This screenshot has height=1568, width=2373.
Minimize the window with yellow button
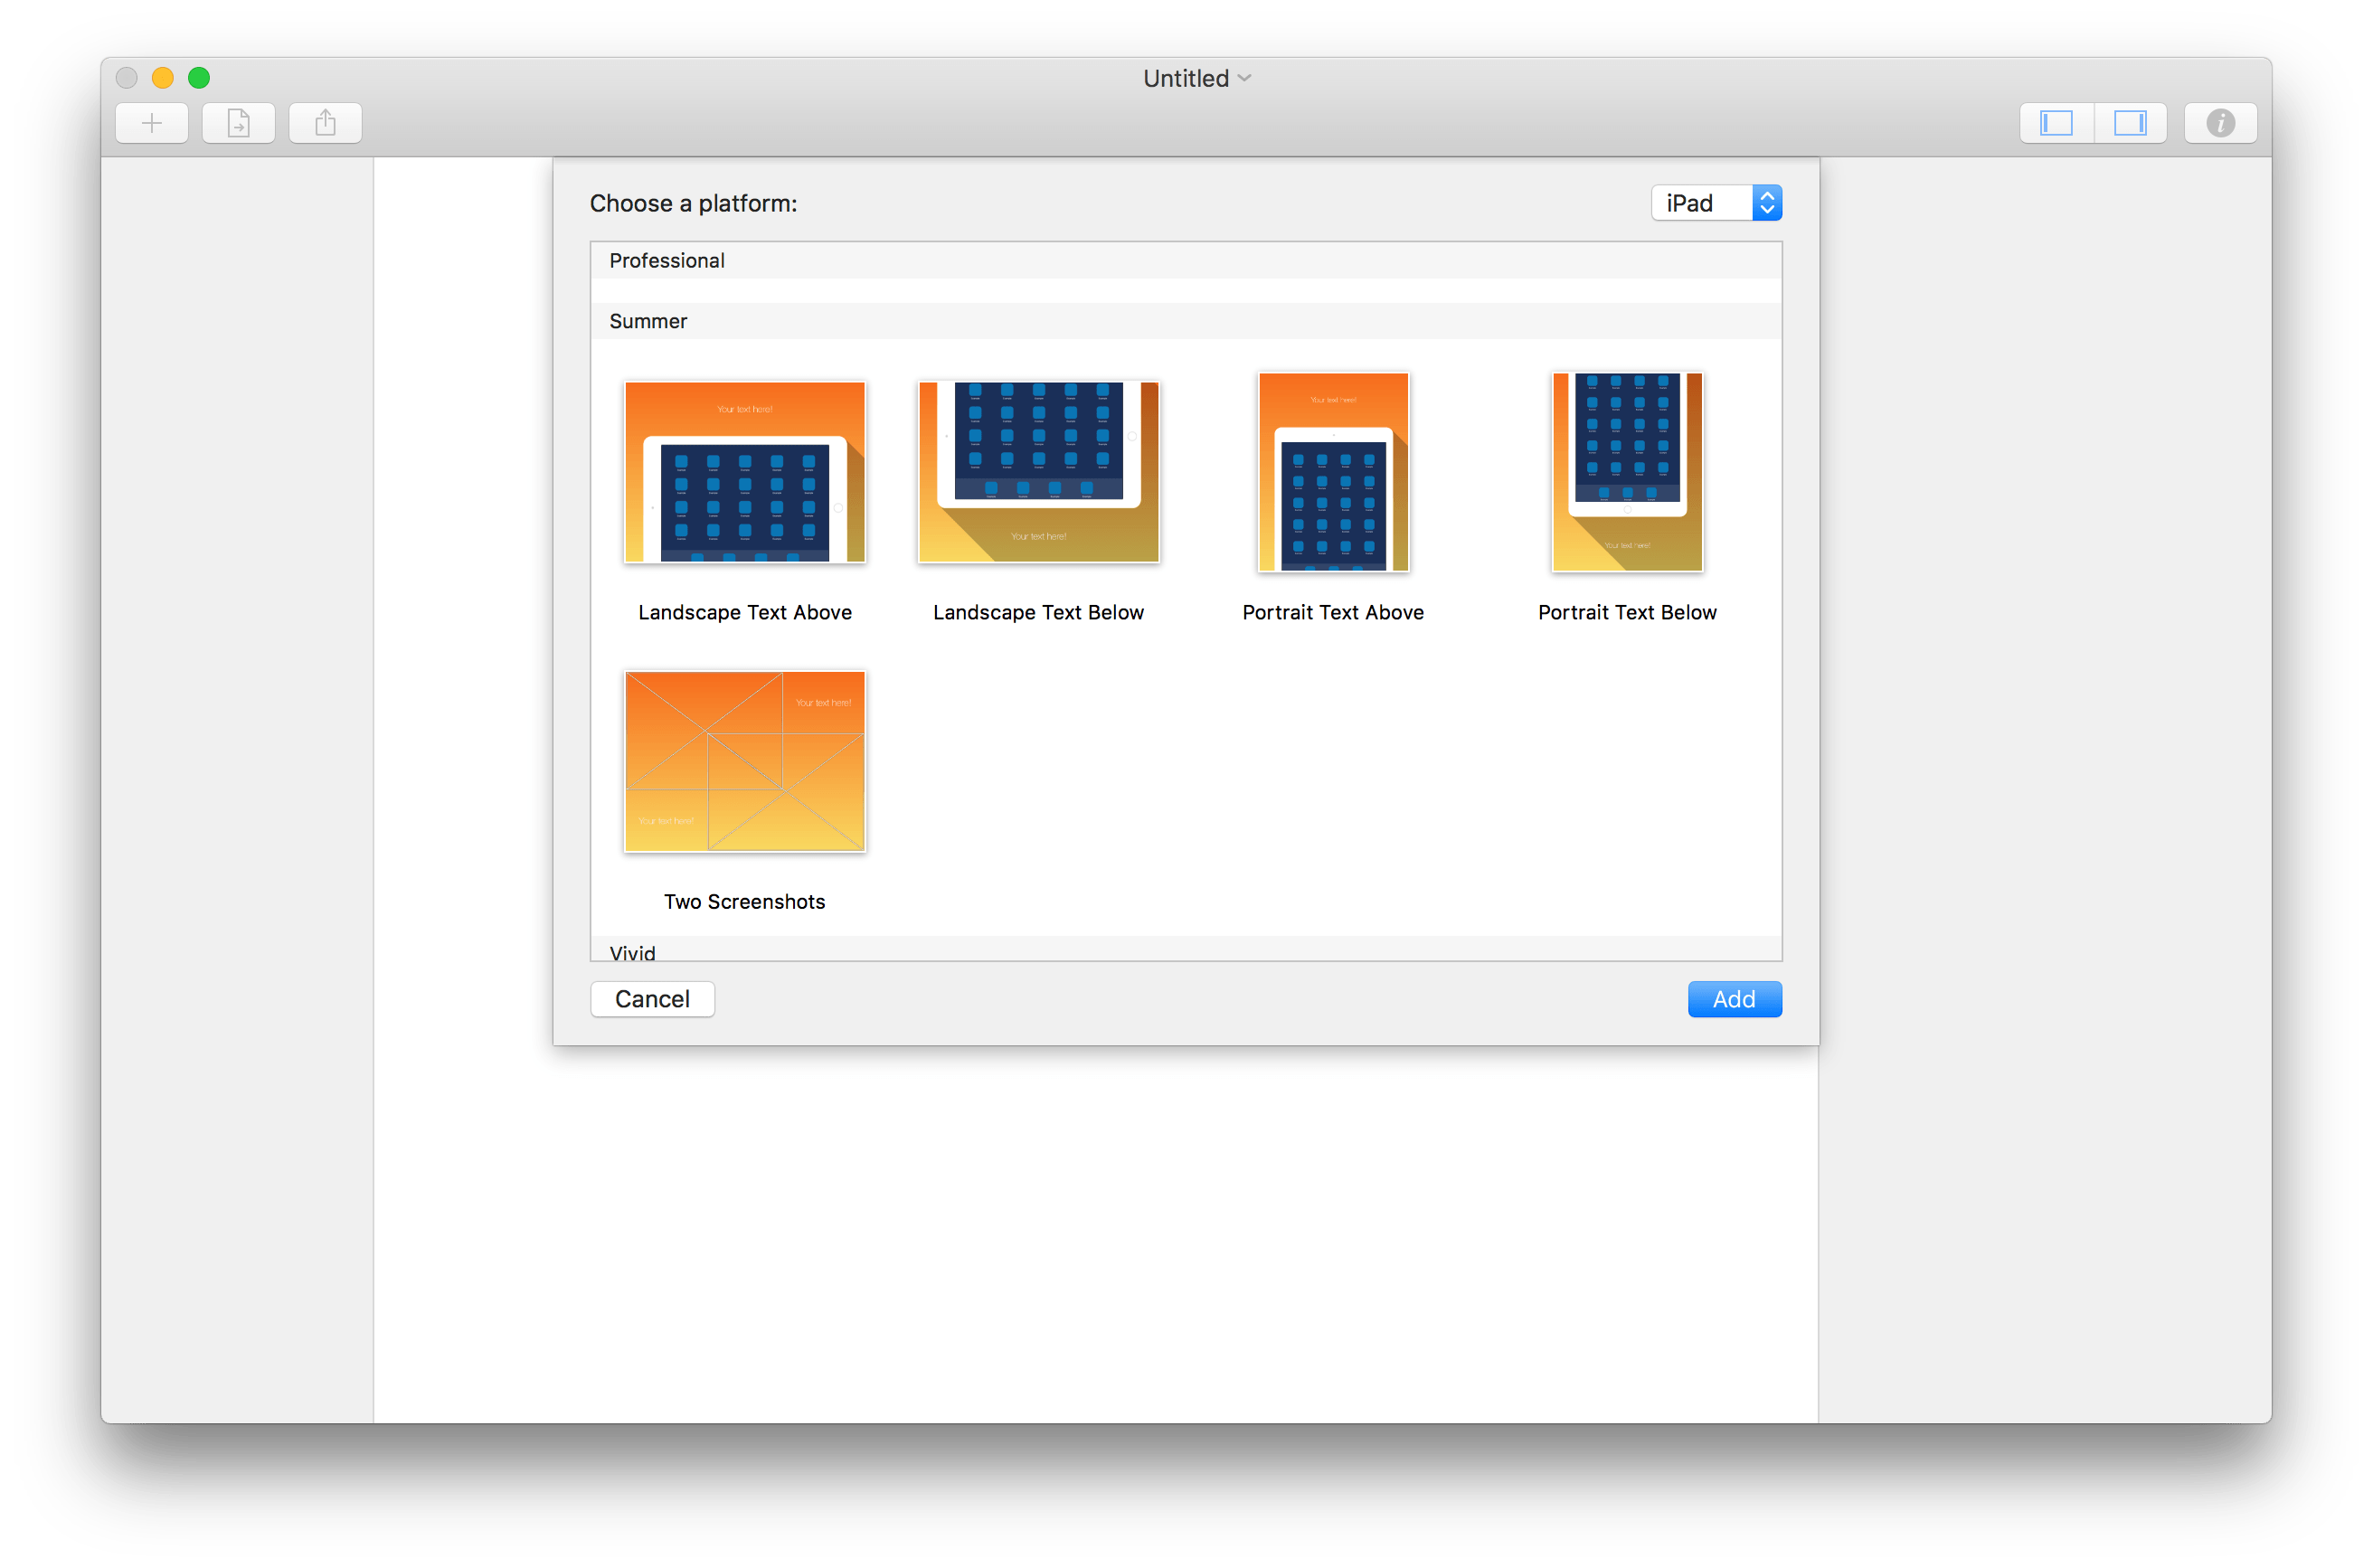[x=163, y=78]
